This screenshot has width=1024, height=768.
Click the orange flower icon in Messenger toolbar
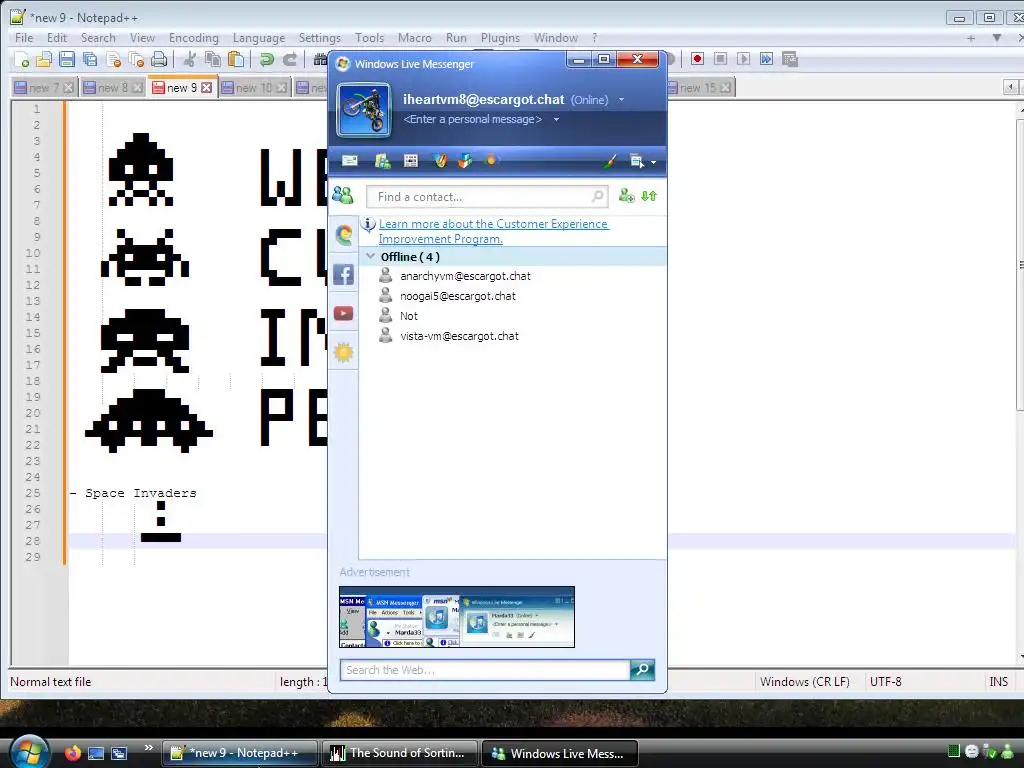(491, 160)
